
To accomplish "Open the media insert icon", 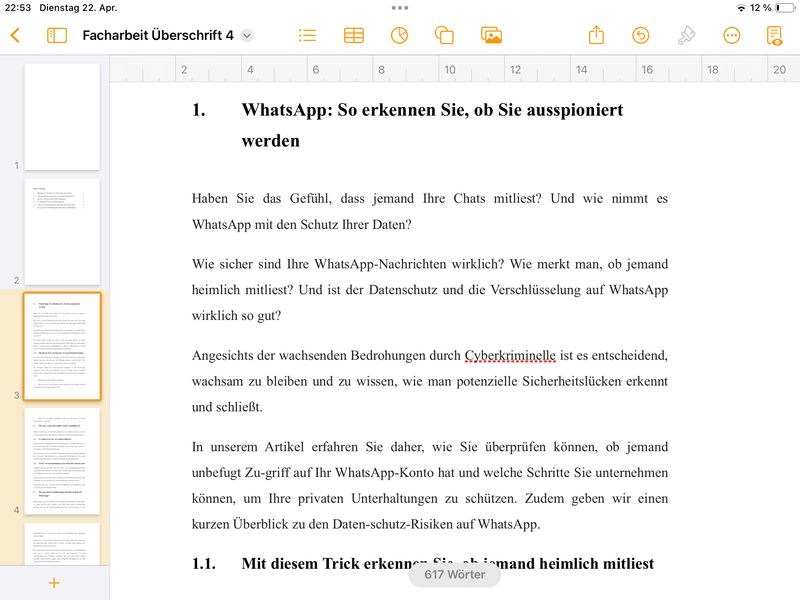I will coord(491,35).
